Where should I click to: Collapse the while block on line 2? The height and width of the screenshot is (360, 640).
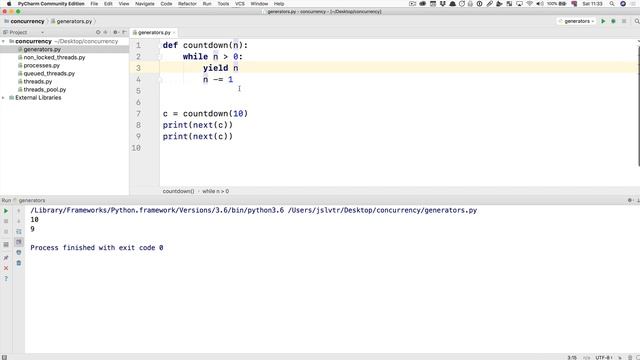pos(160,57)
